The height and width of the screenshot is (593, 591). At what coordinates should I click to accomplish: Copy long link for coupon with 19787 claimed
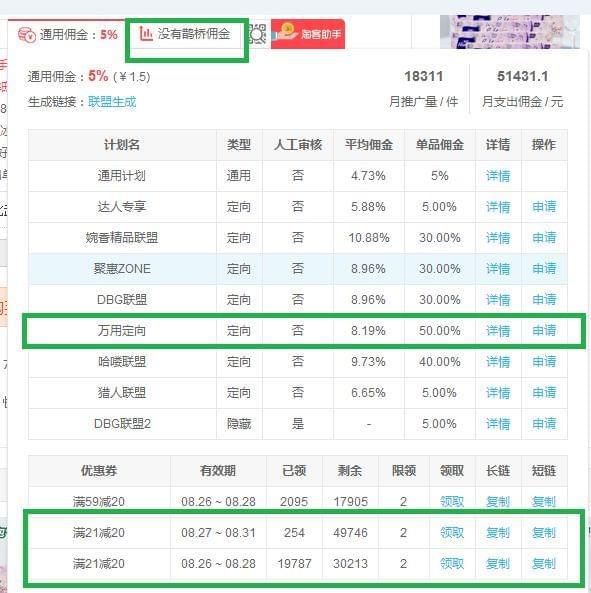click(498, 564)
